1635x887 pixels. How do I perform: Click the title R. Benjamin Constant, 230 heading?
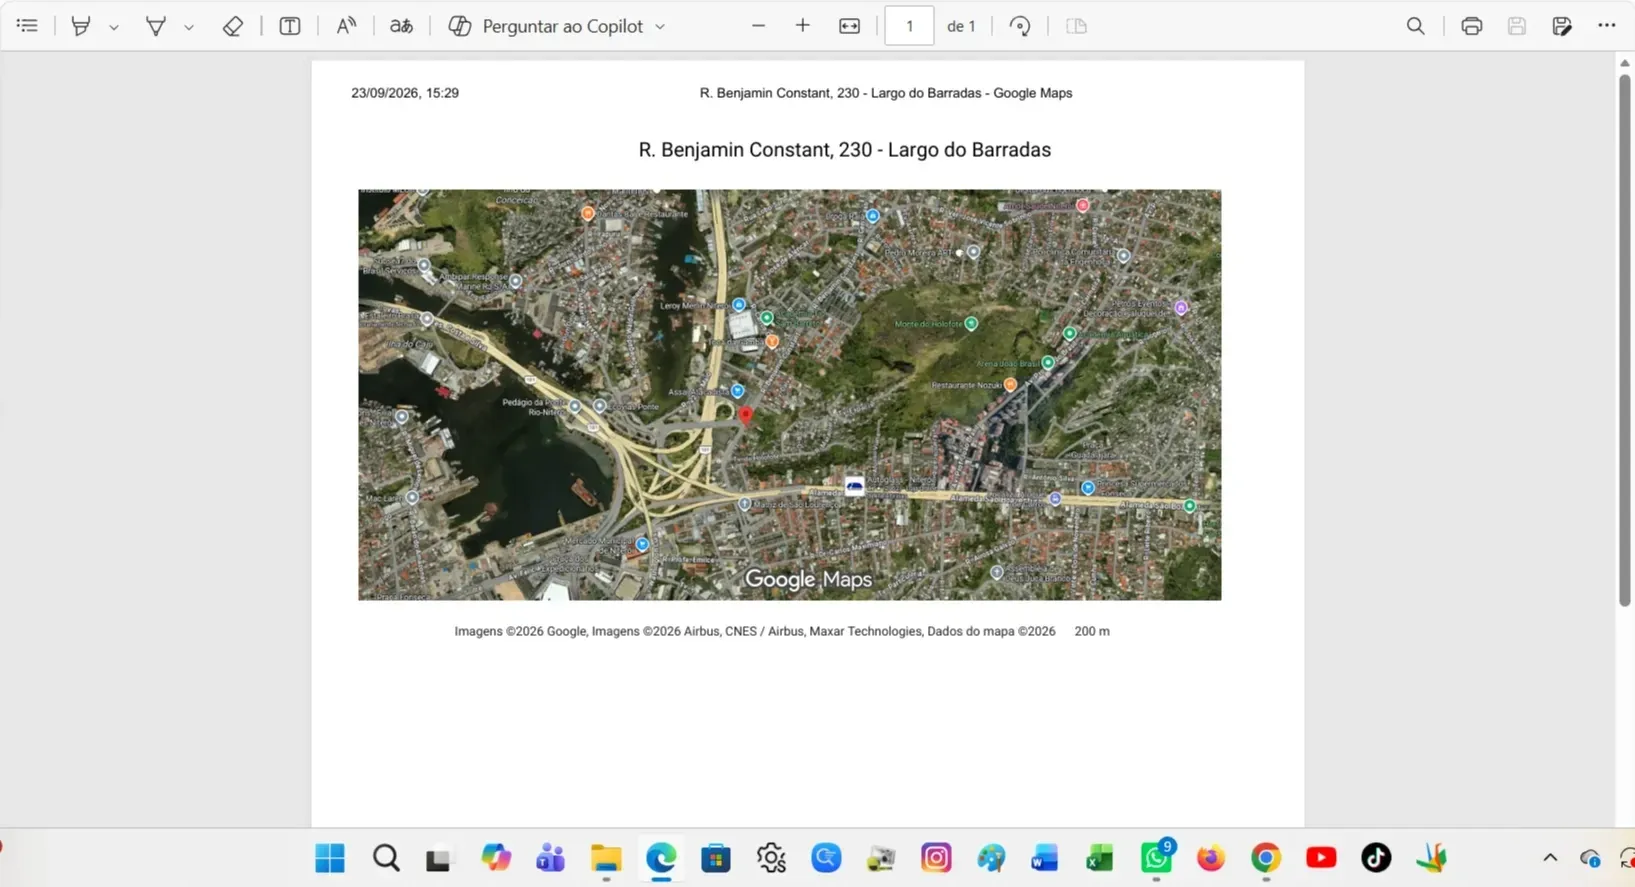click(x=845, y=150)
